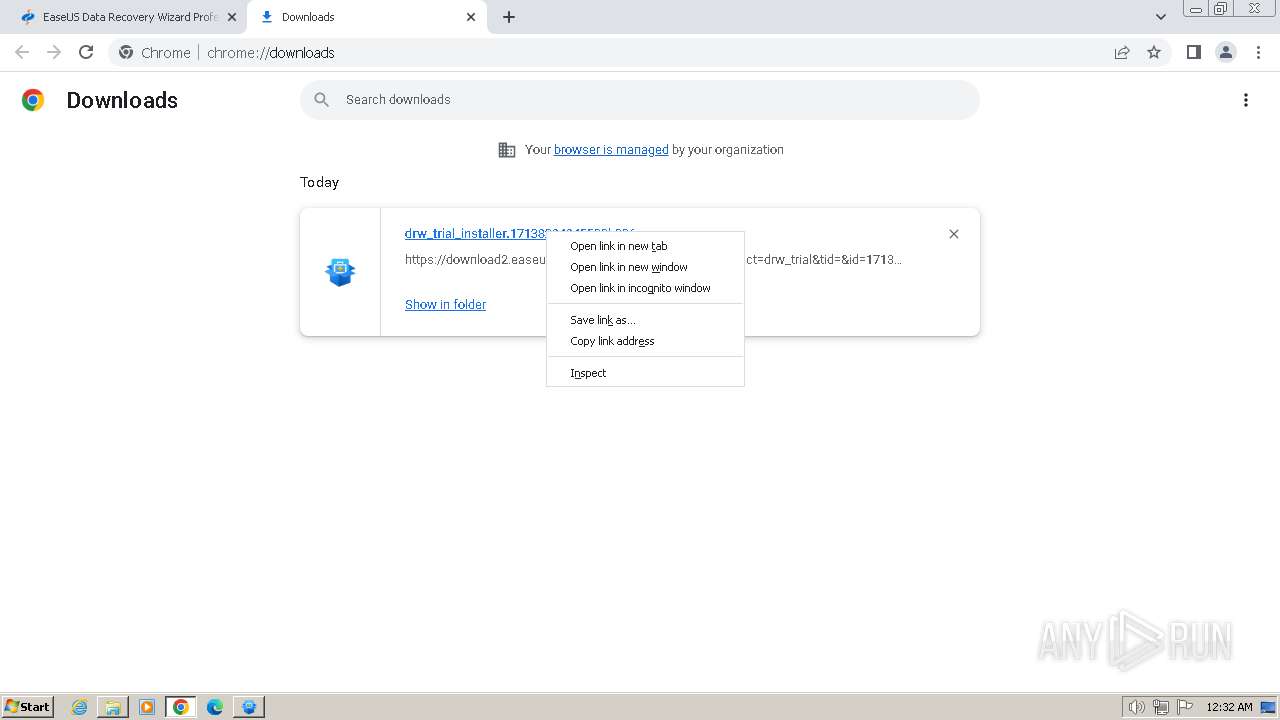Open a new tab with the plus button
1280x720 pixels.
click(509, 17)
